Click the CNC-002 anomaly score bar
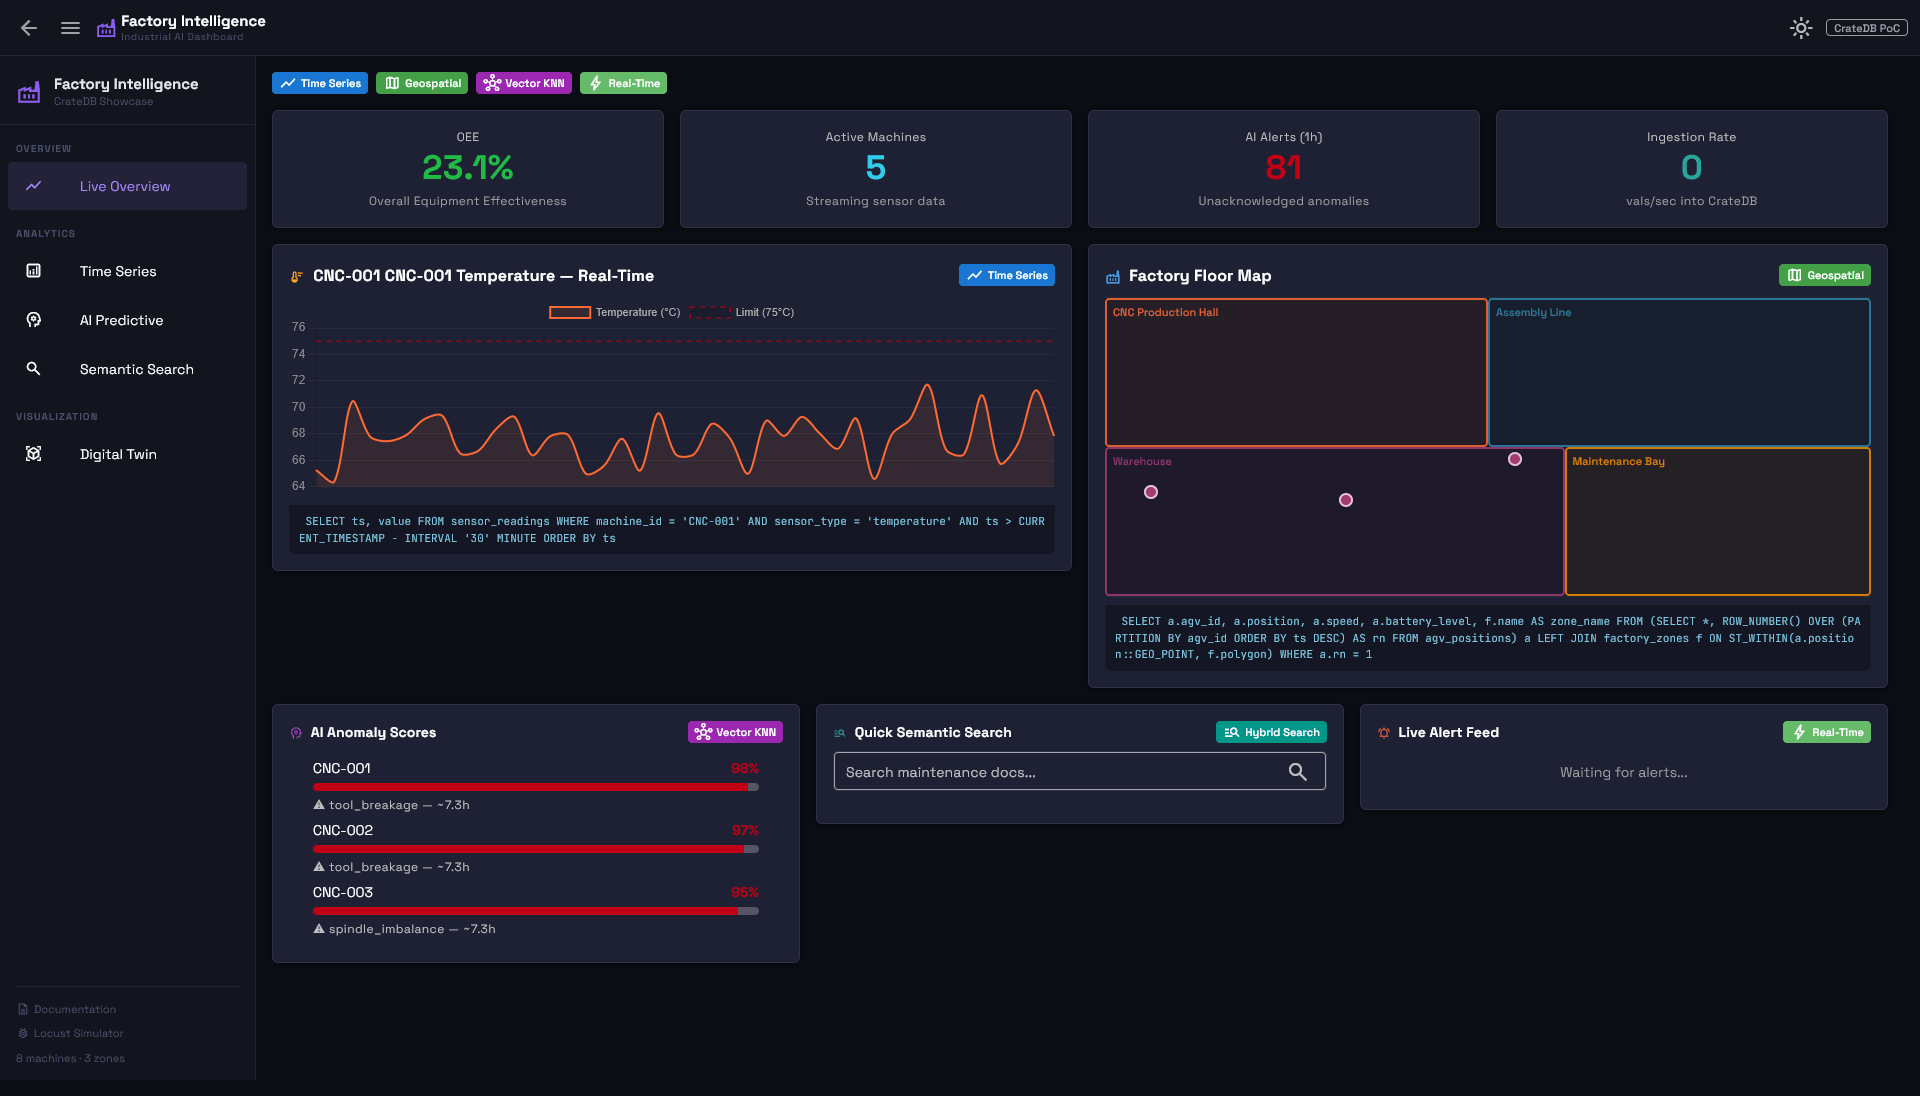Screen dimensions: 1920x1096 pos(536,849)
